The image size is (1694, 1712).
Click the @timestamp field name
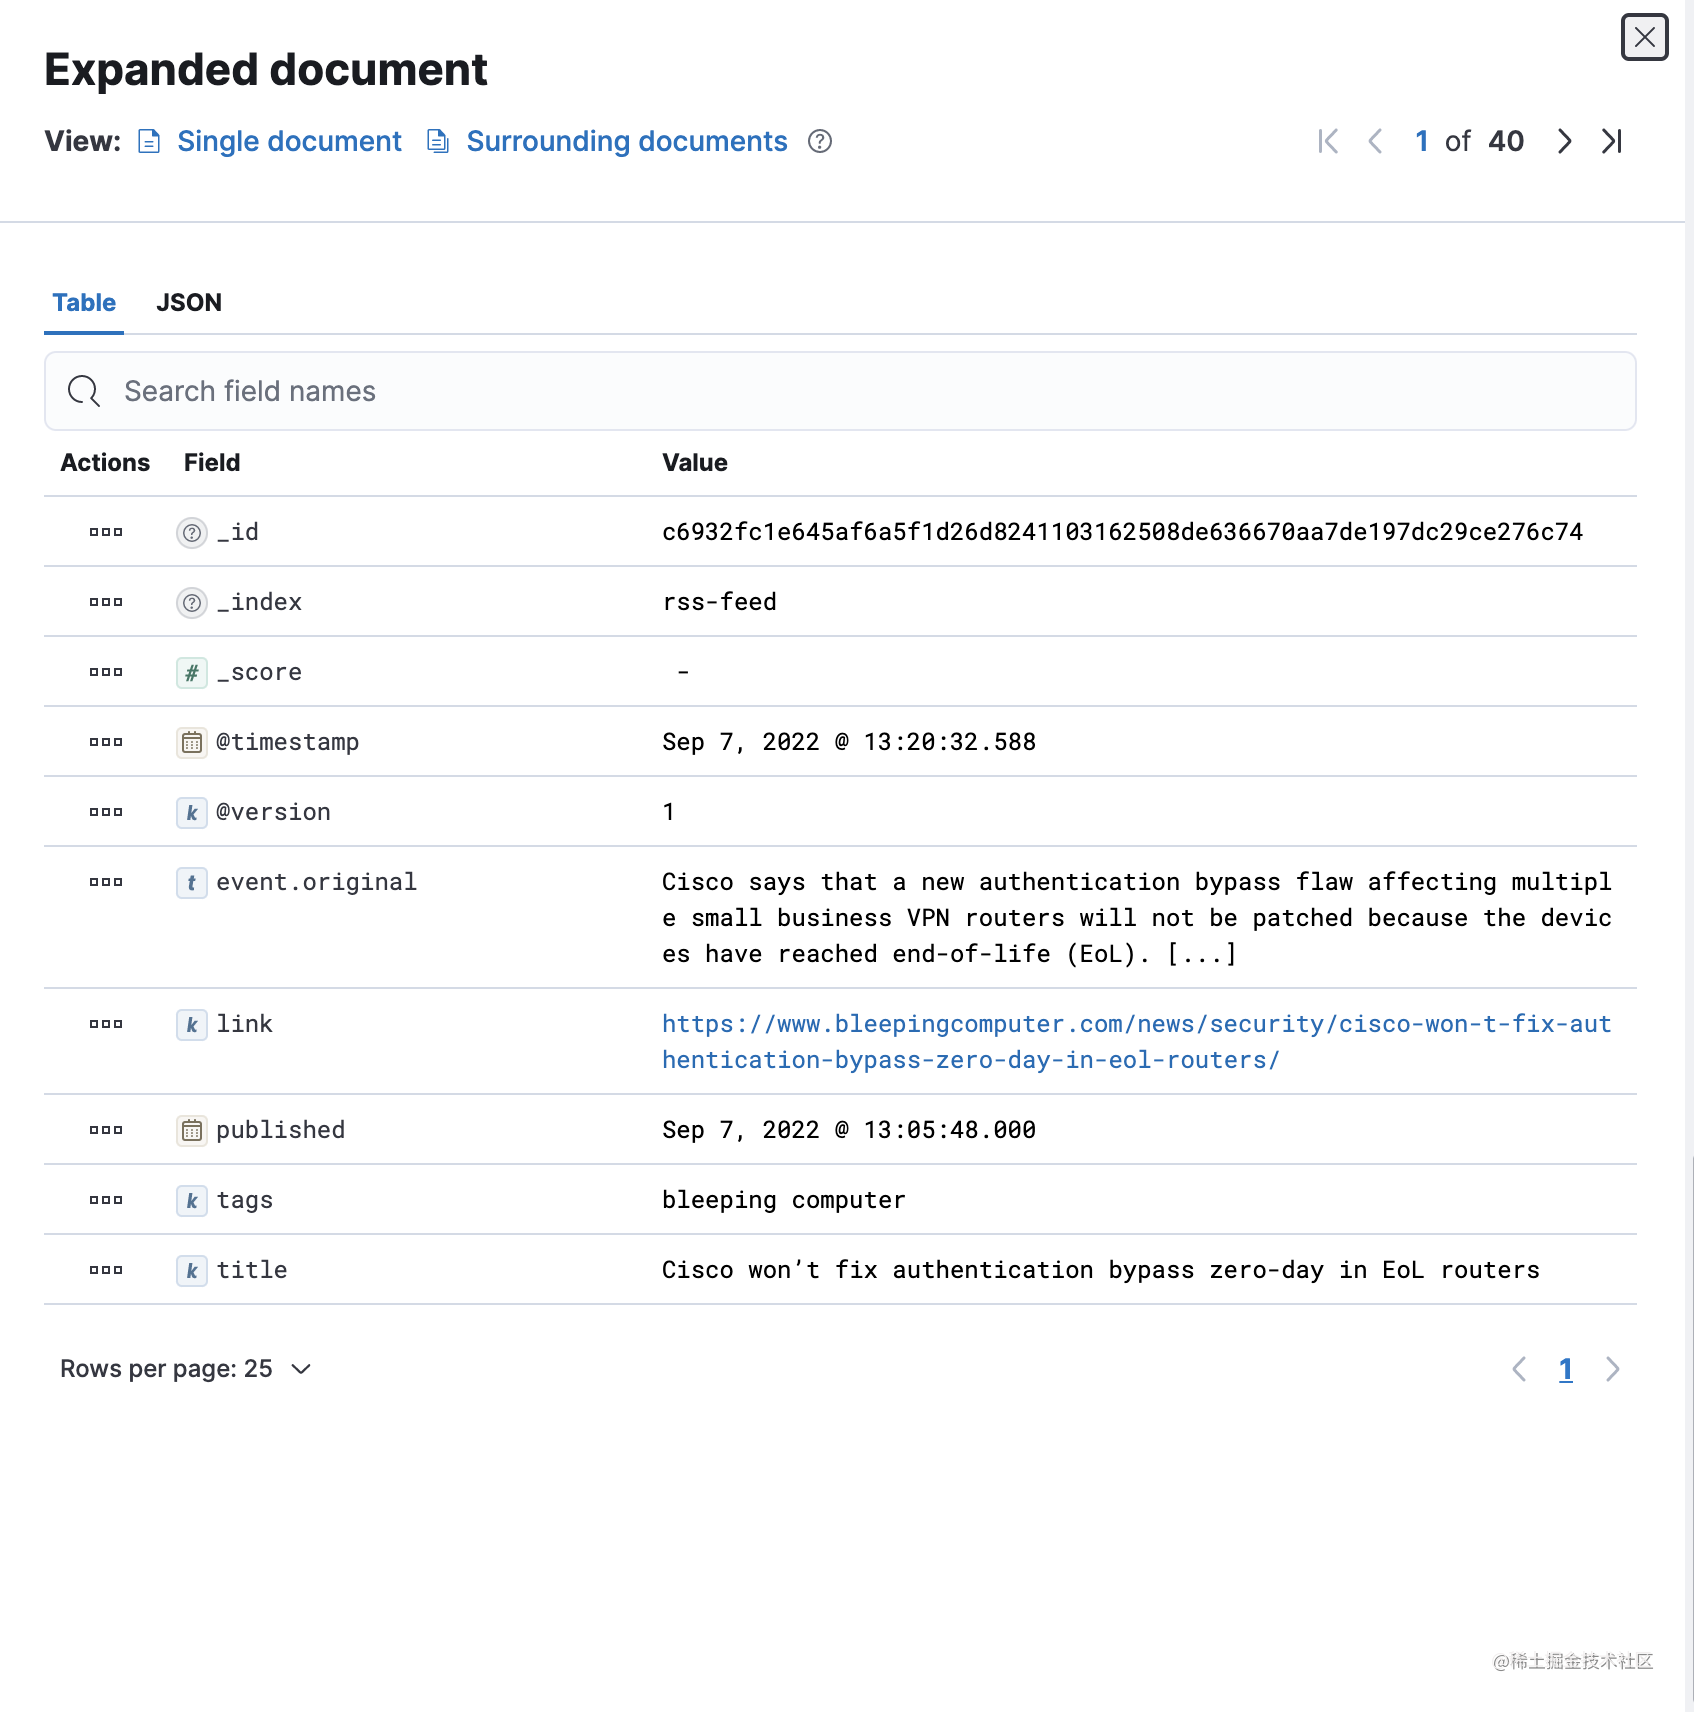[x=287, y=742]
